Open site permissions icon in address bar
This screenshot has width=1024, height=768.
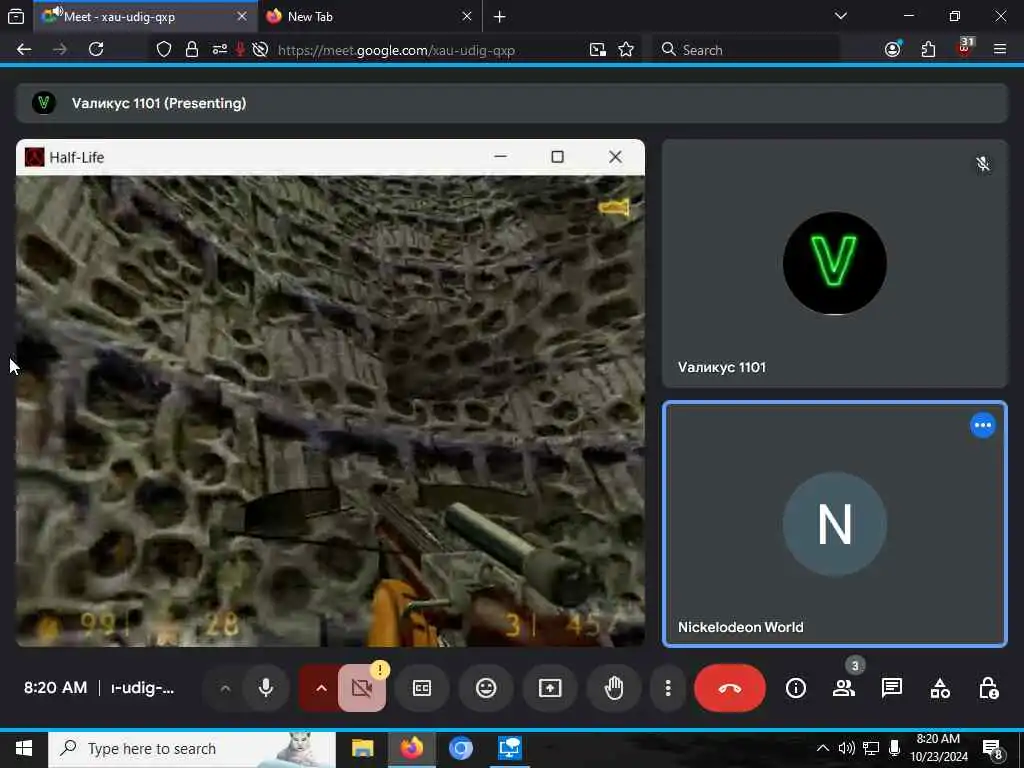click(219, 50)
